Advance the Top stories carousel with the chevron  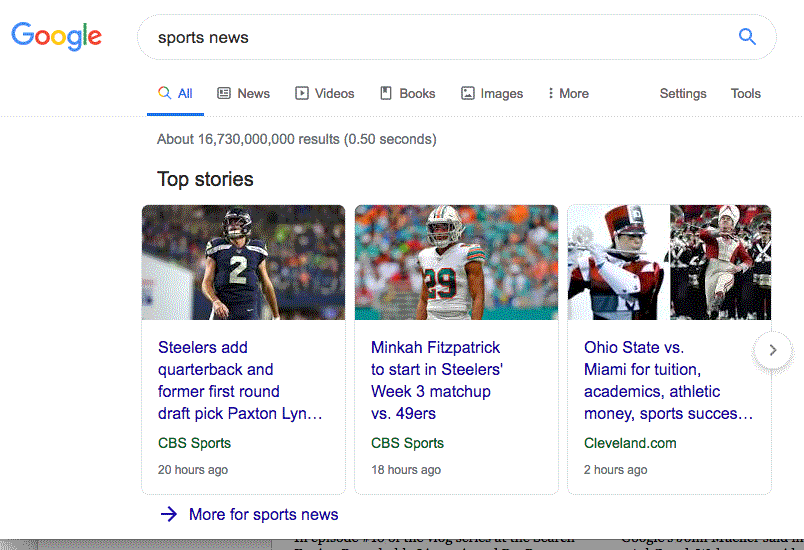click(x=773, y=350)
